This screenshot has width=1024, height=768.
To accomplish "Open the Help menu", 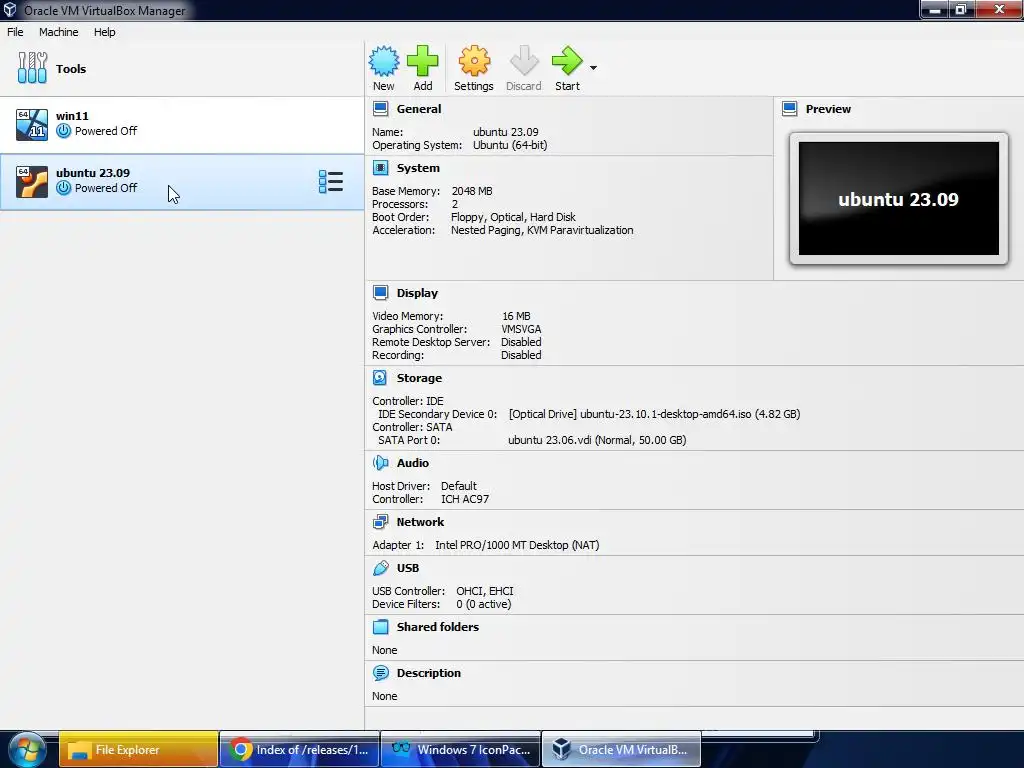I will pos(104,32).
